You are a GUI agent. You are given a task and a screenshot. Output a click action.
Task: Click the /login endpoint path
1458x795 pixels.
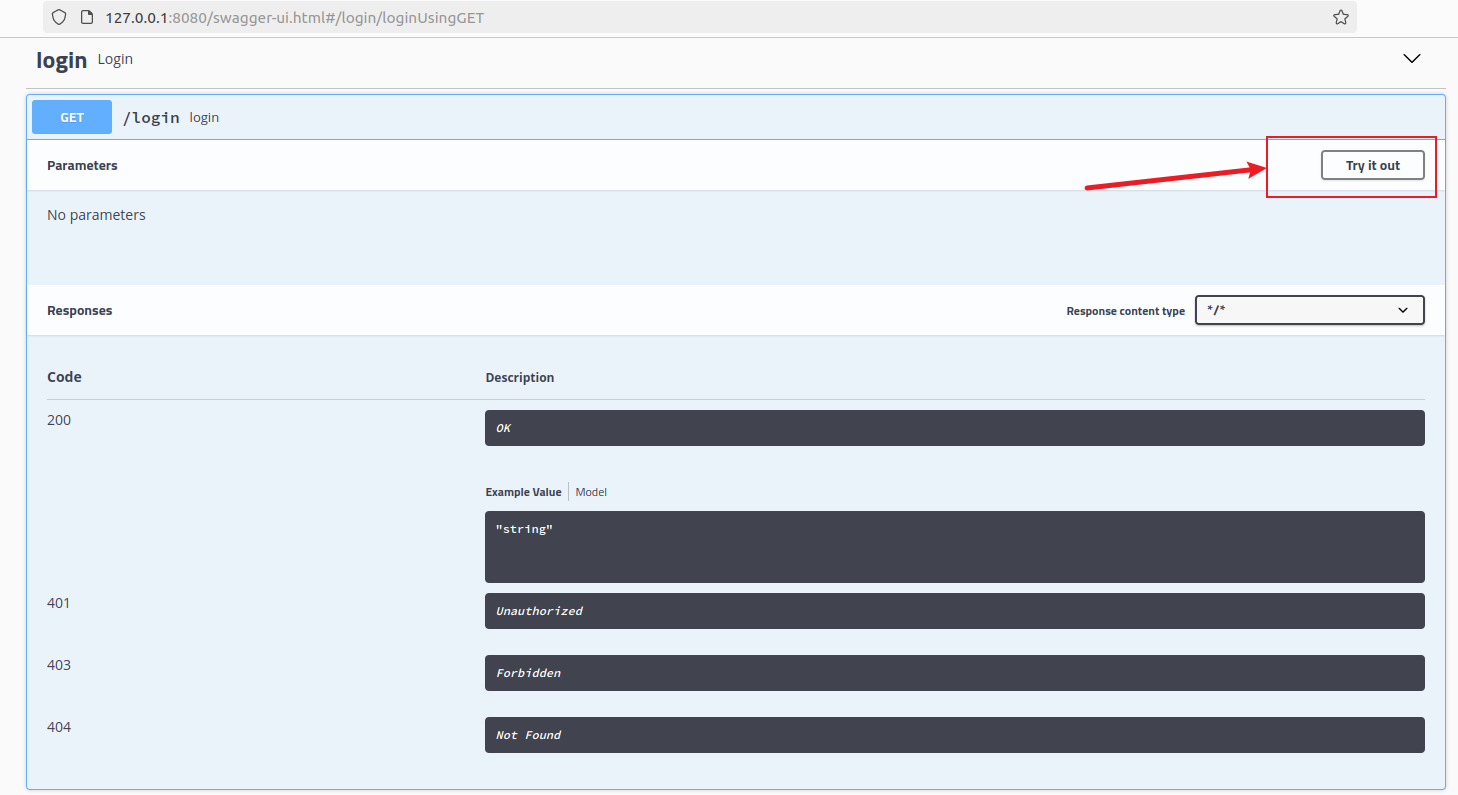(151, 117)
